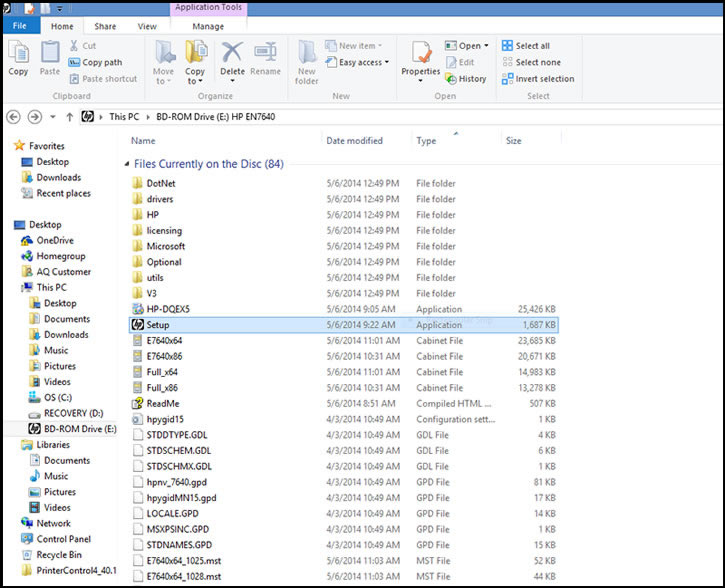The image size is (725, 588).
Task: Switch to the View ribbon tab
Action: click(x=147, y=26)
